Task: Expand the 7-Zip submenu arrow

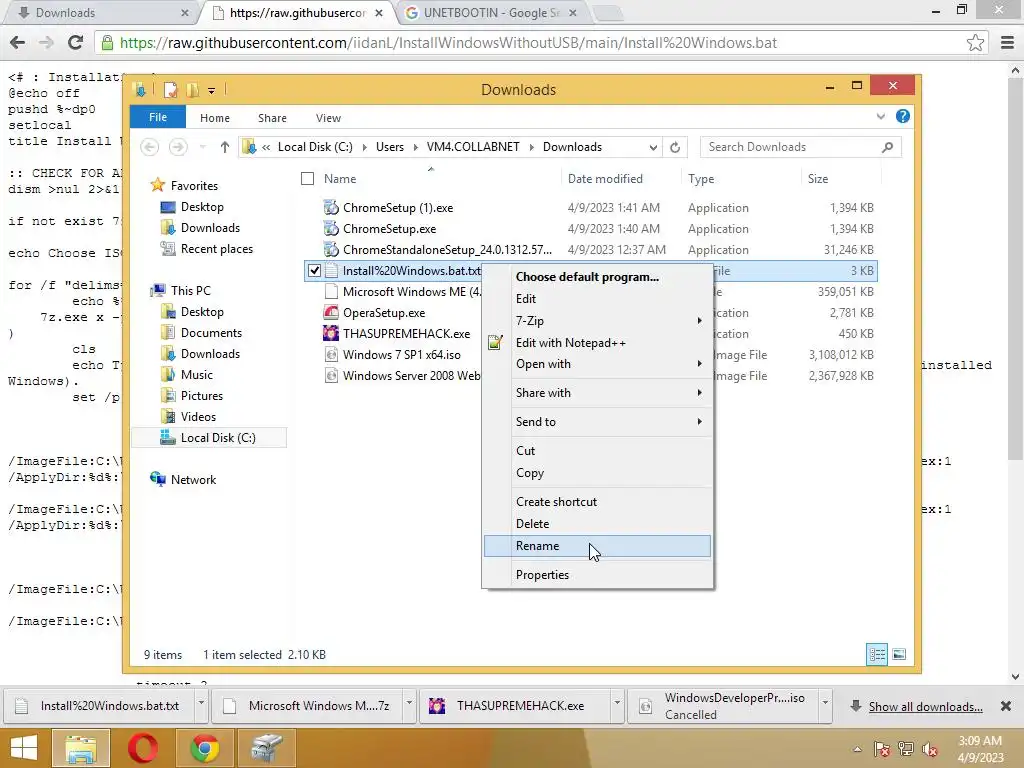Action: [699, 321]
